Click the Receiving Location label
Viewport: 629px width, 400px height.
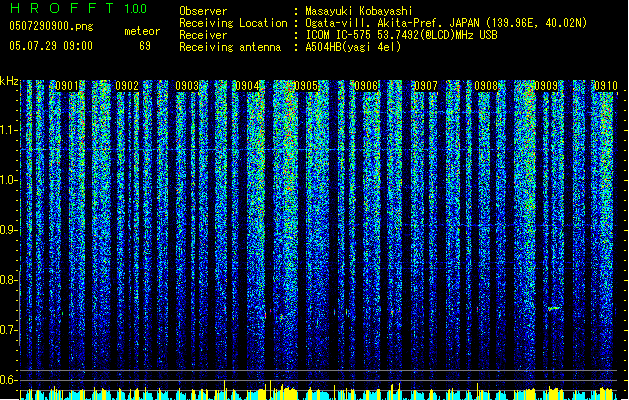[x=233, y=23]
